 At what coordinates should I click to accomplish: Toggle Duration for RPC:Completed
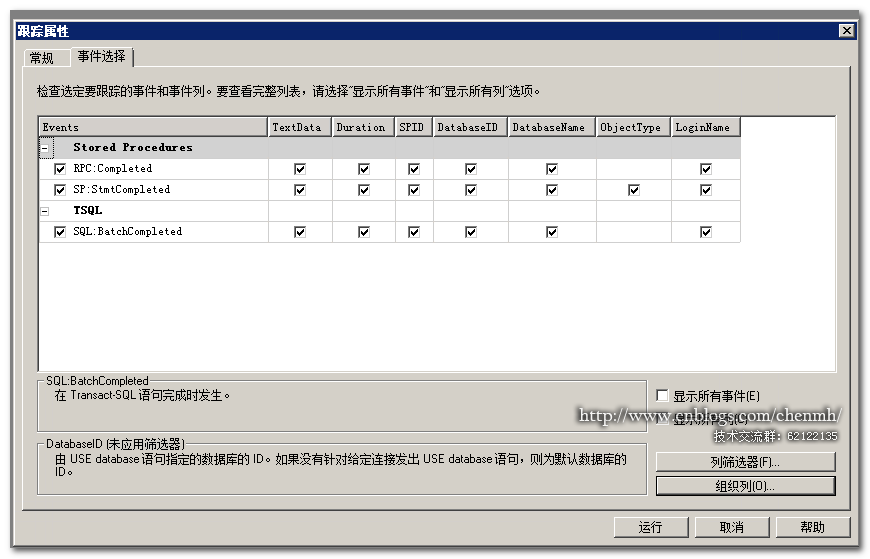[x=363, y=169]
